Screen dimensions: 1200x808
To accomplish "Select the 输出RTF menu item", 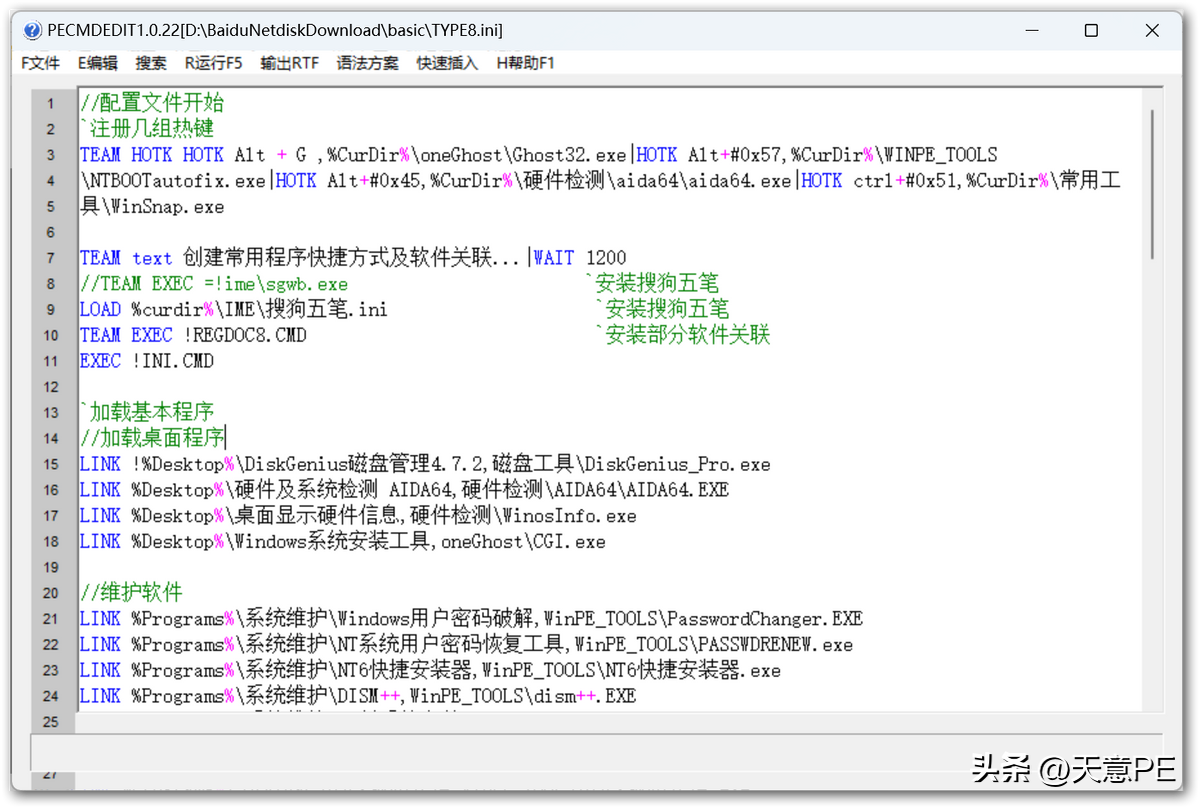I will click(289, 63).
